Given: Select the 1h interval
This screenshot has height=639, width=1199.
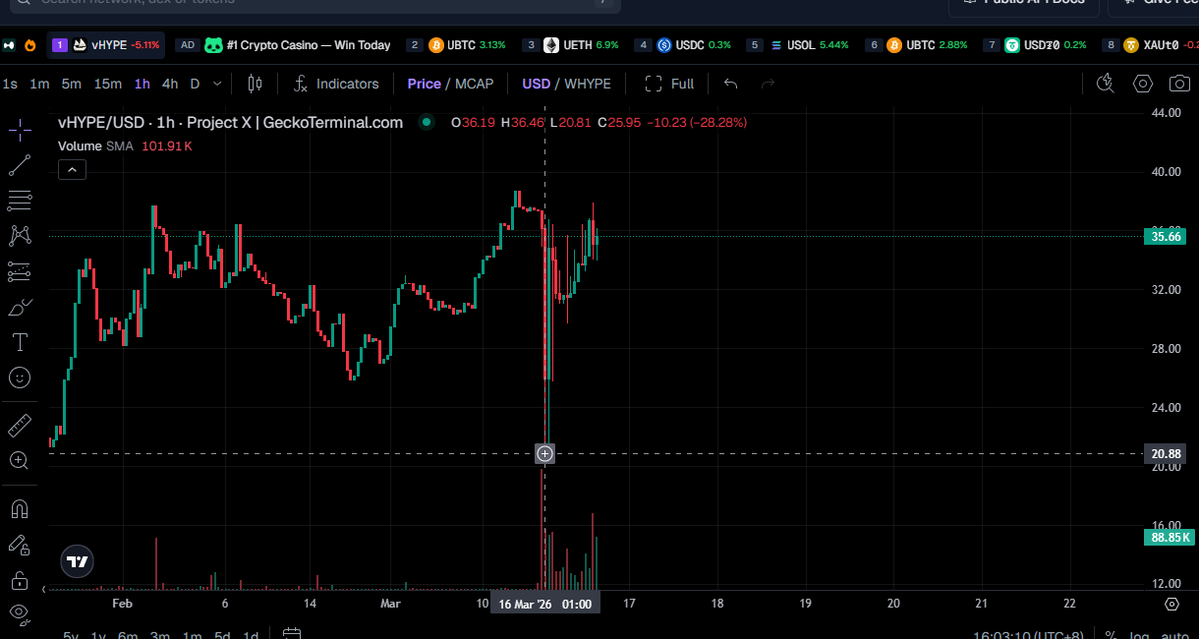Looking at the screenshot, I should [142, 84].
